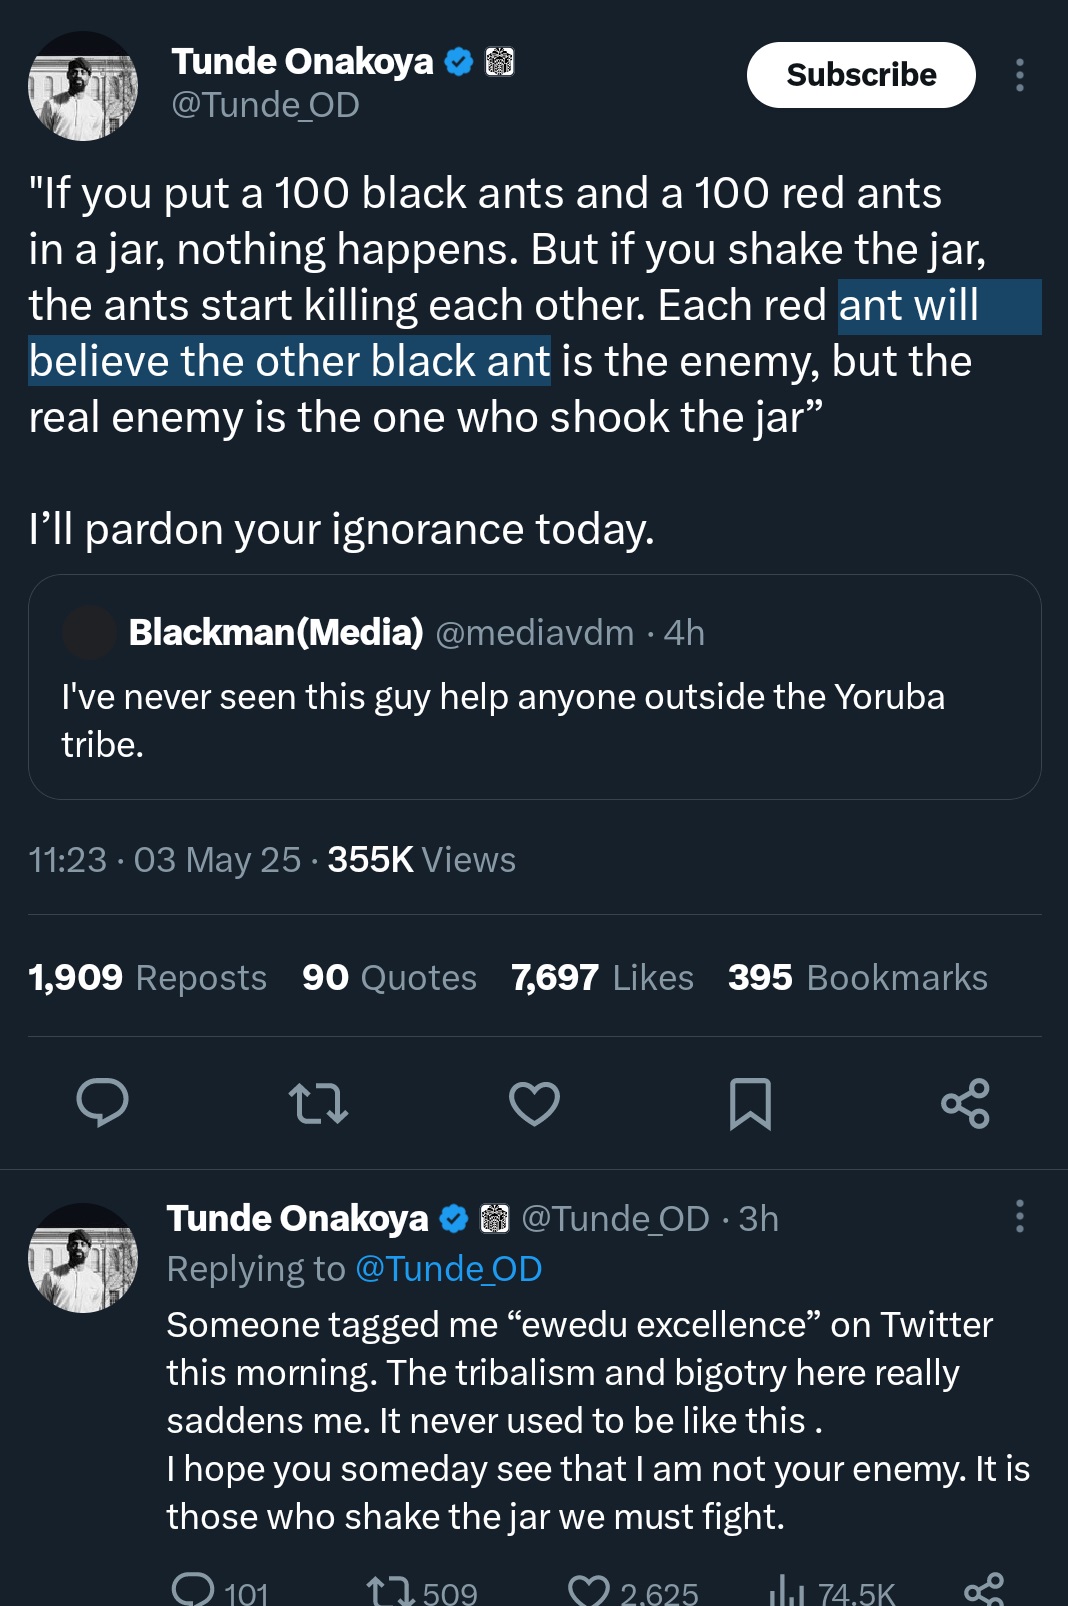The height and width of the screenshot is (1606, 1068).
Task: View the 90 Quotes list
Action: coord(389,977)
